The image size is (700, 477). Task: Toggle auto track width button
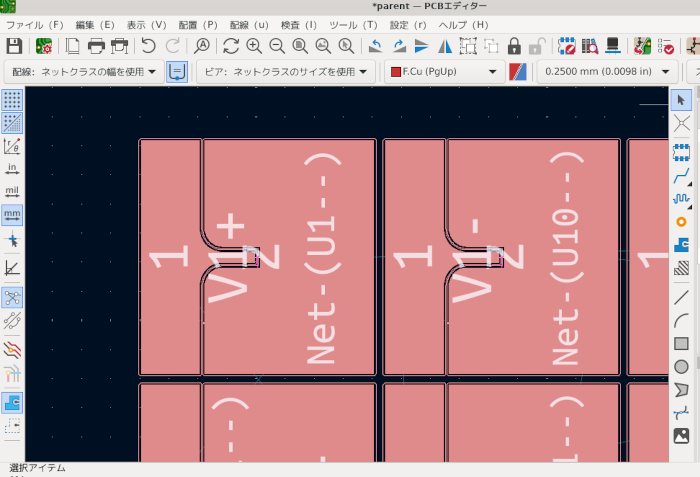pyautogui.click(x=177, y=71)
